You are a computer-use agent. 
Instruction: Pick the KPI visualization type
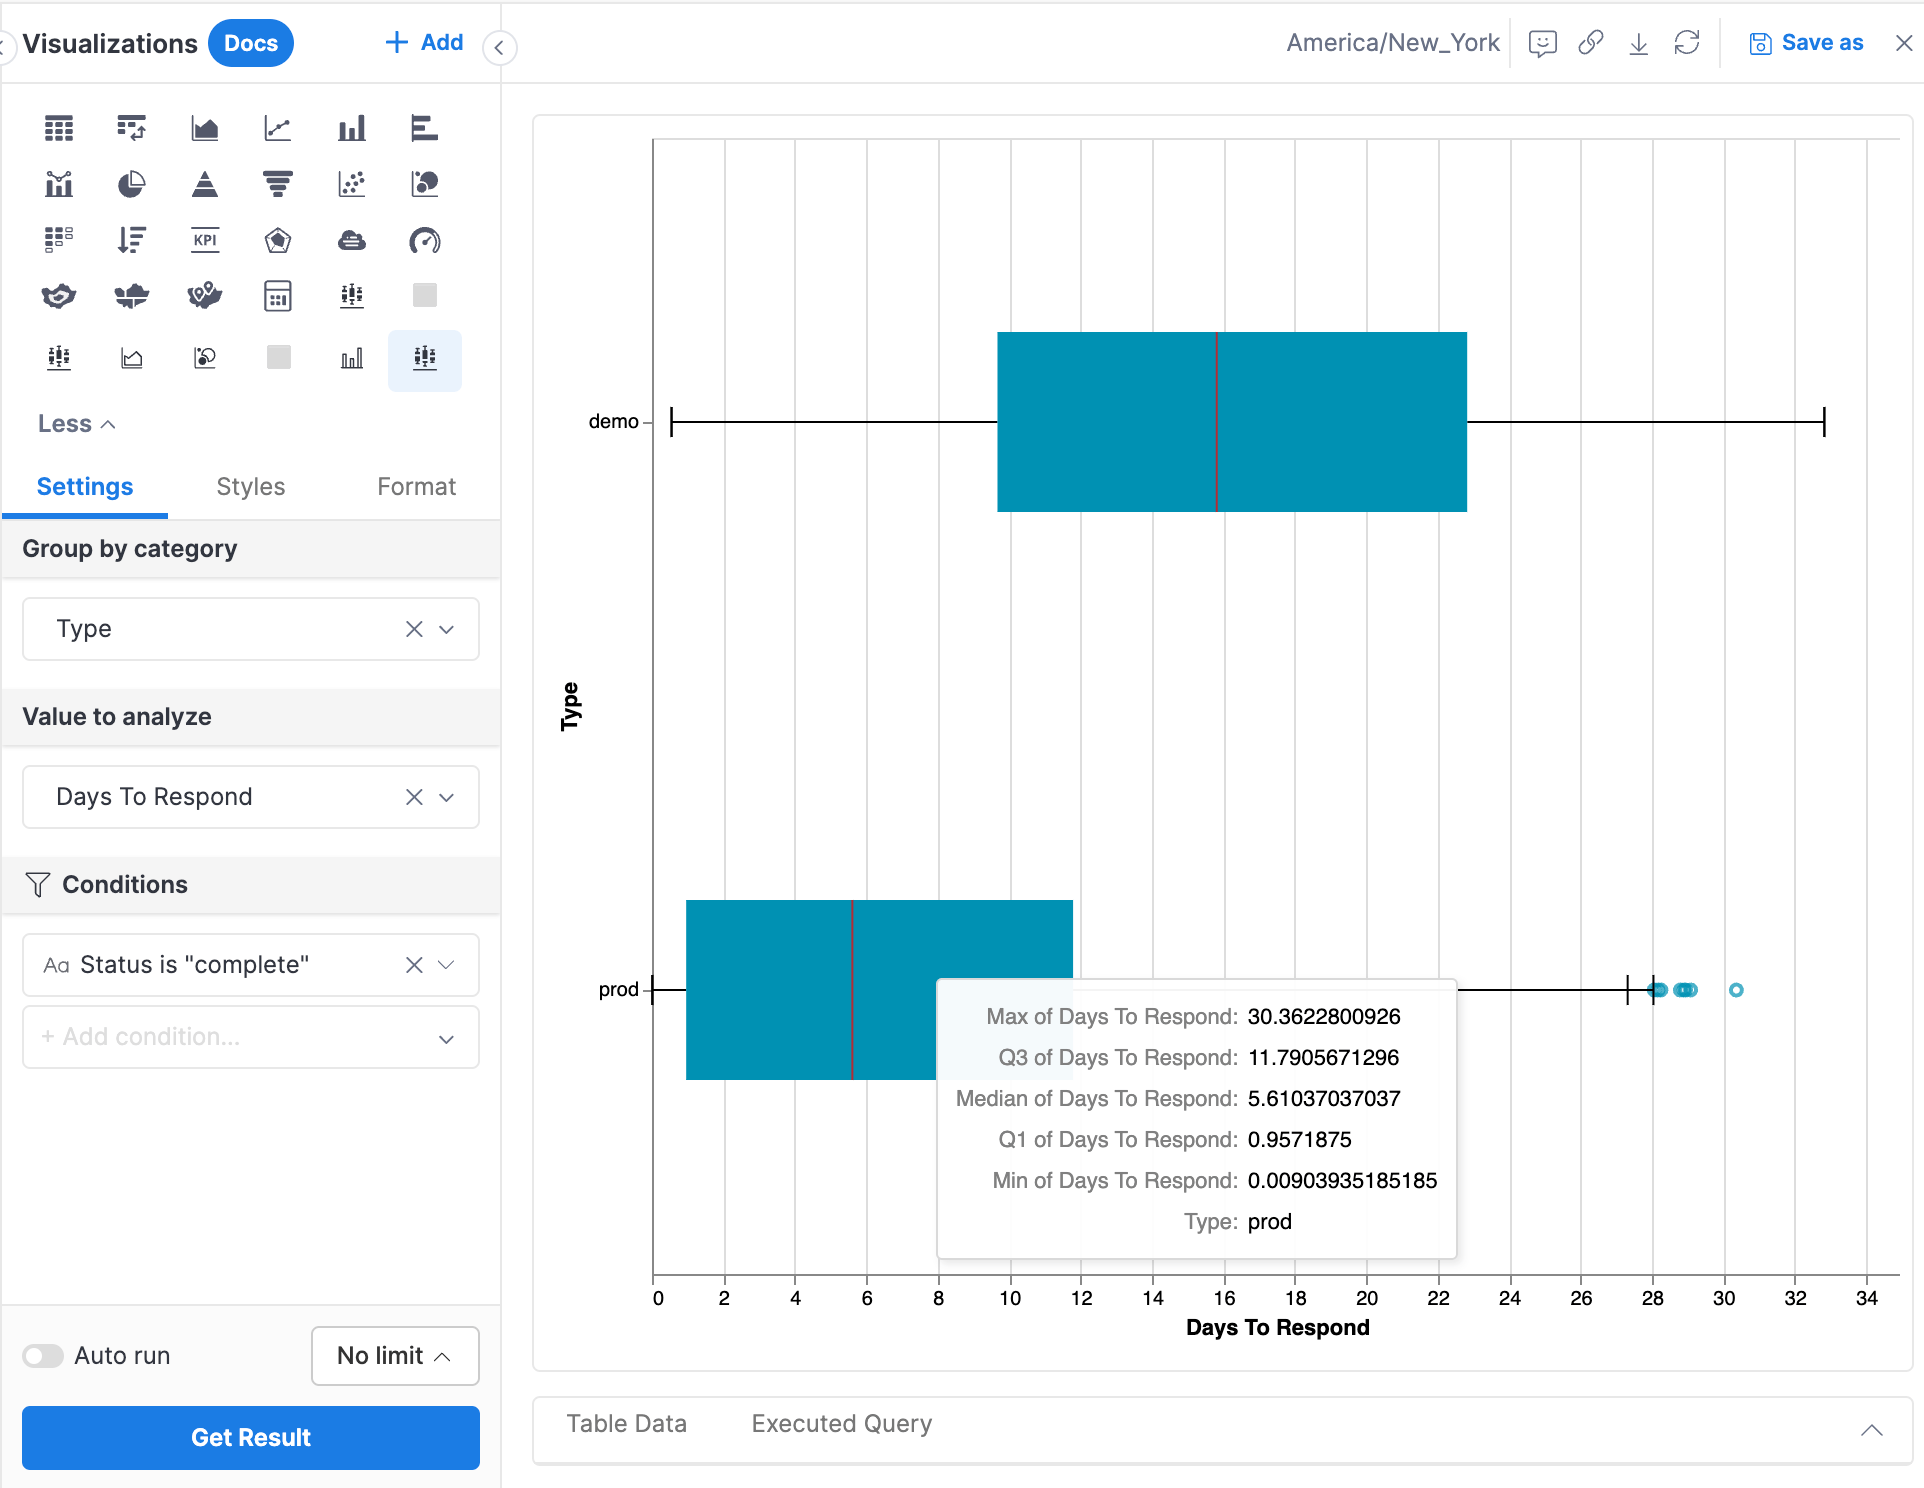click(x=205, y=240)
